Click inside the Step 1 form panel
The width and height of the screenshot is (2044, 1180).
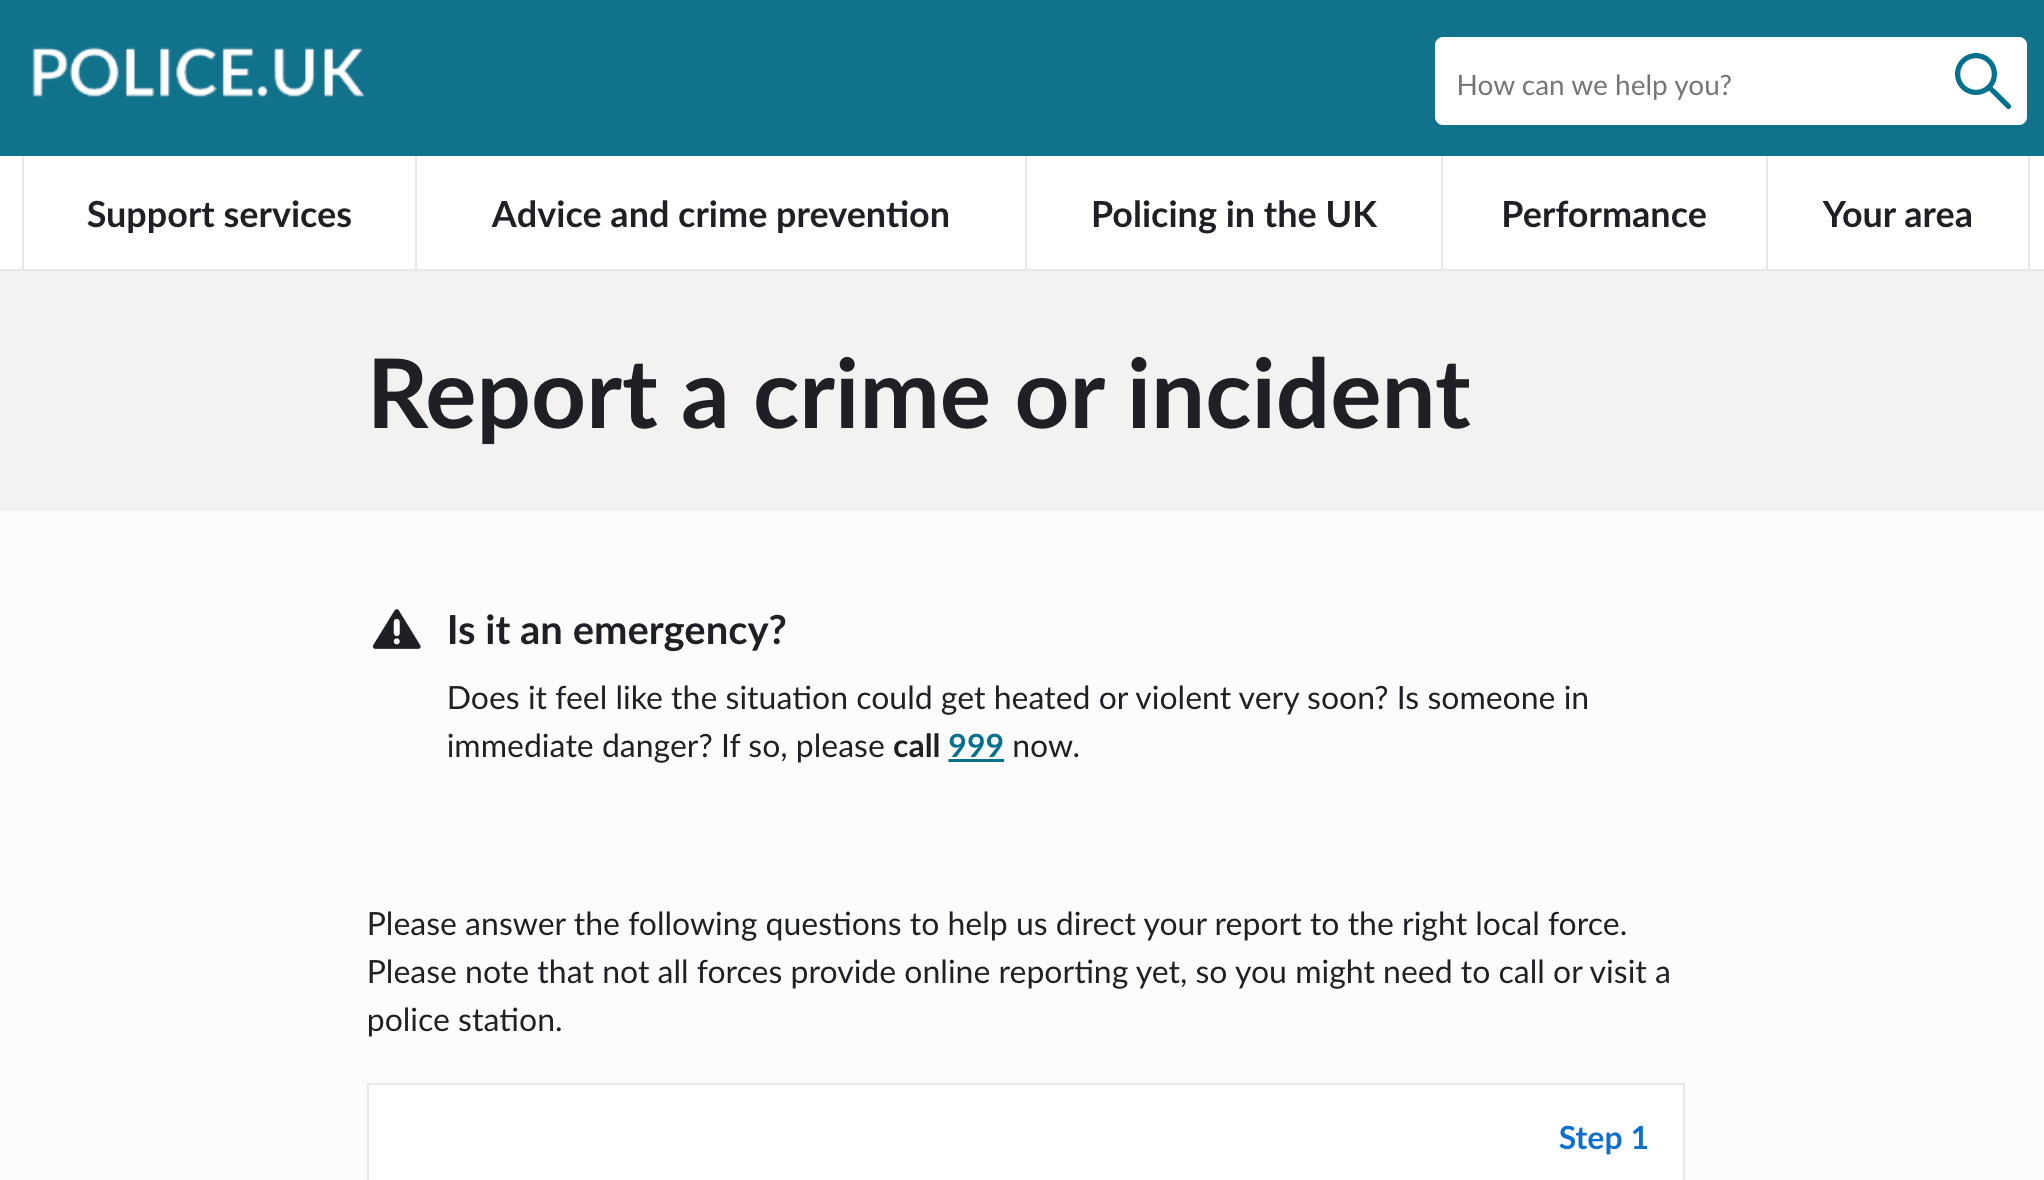(x=1025, y=1133)
